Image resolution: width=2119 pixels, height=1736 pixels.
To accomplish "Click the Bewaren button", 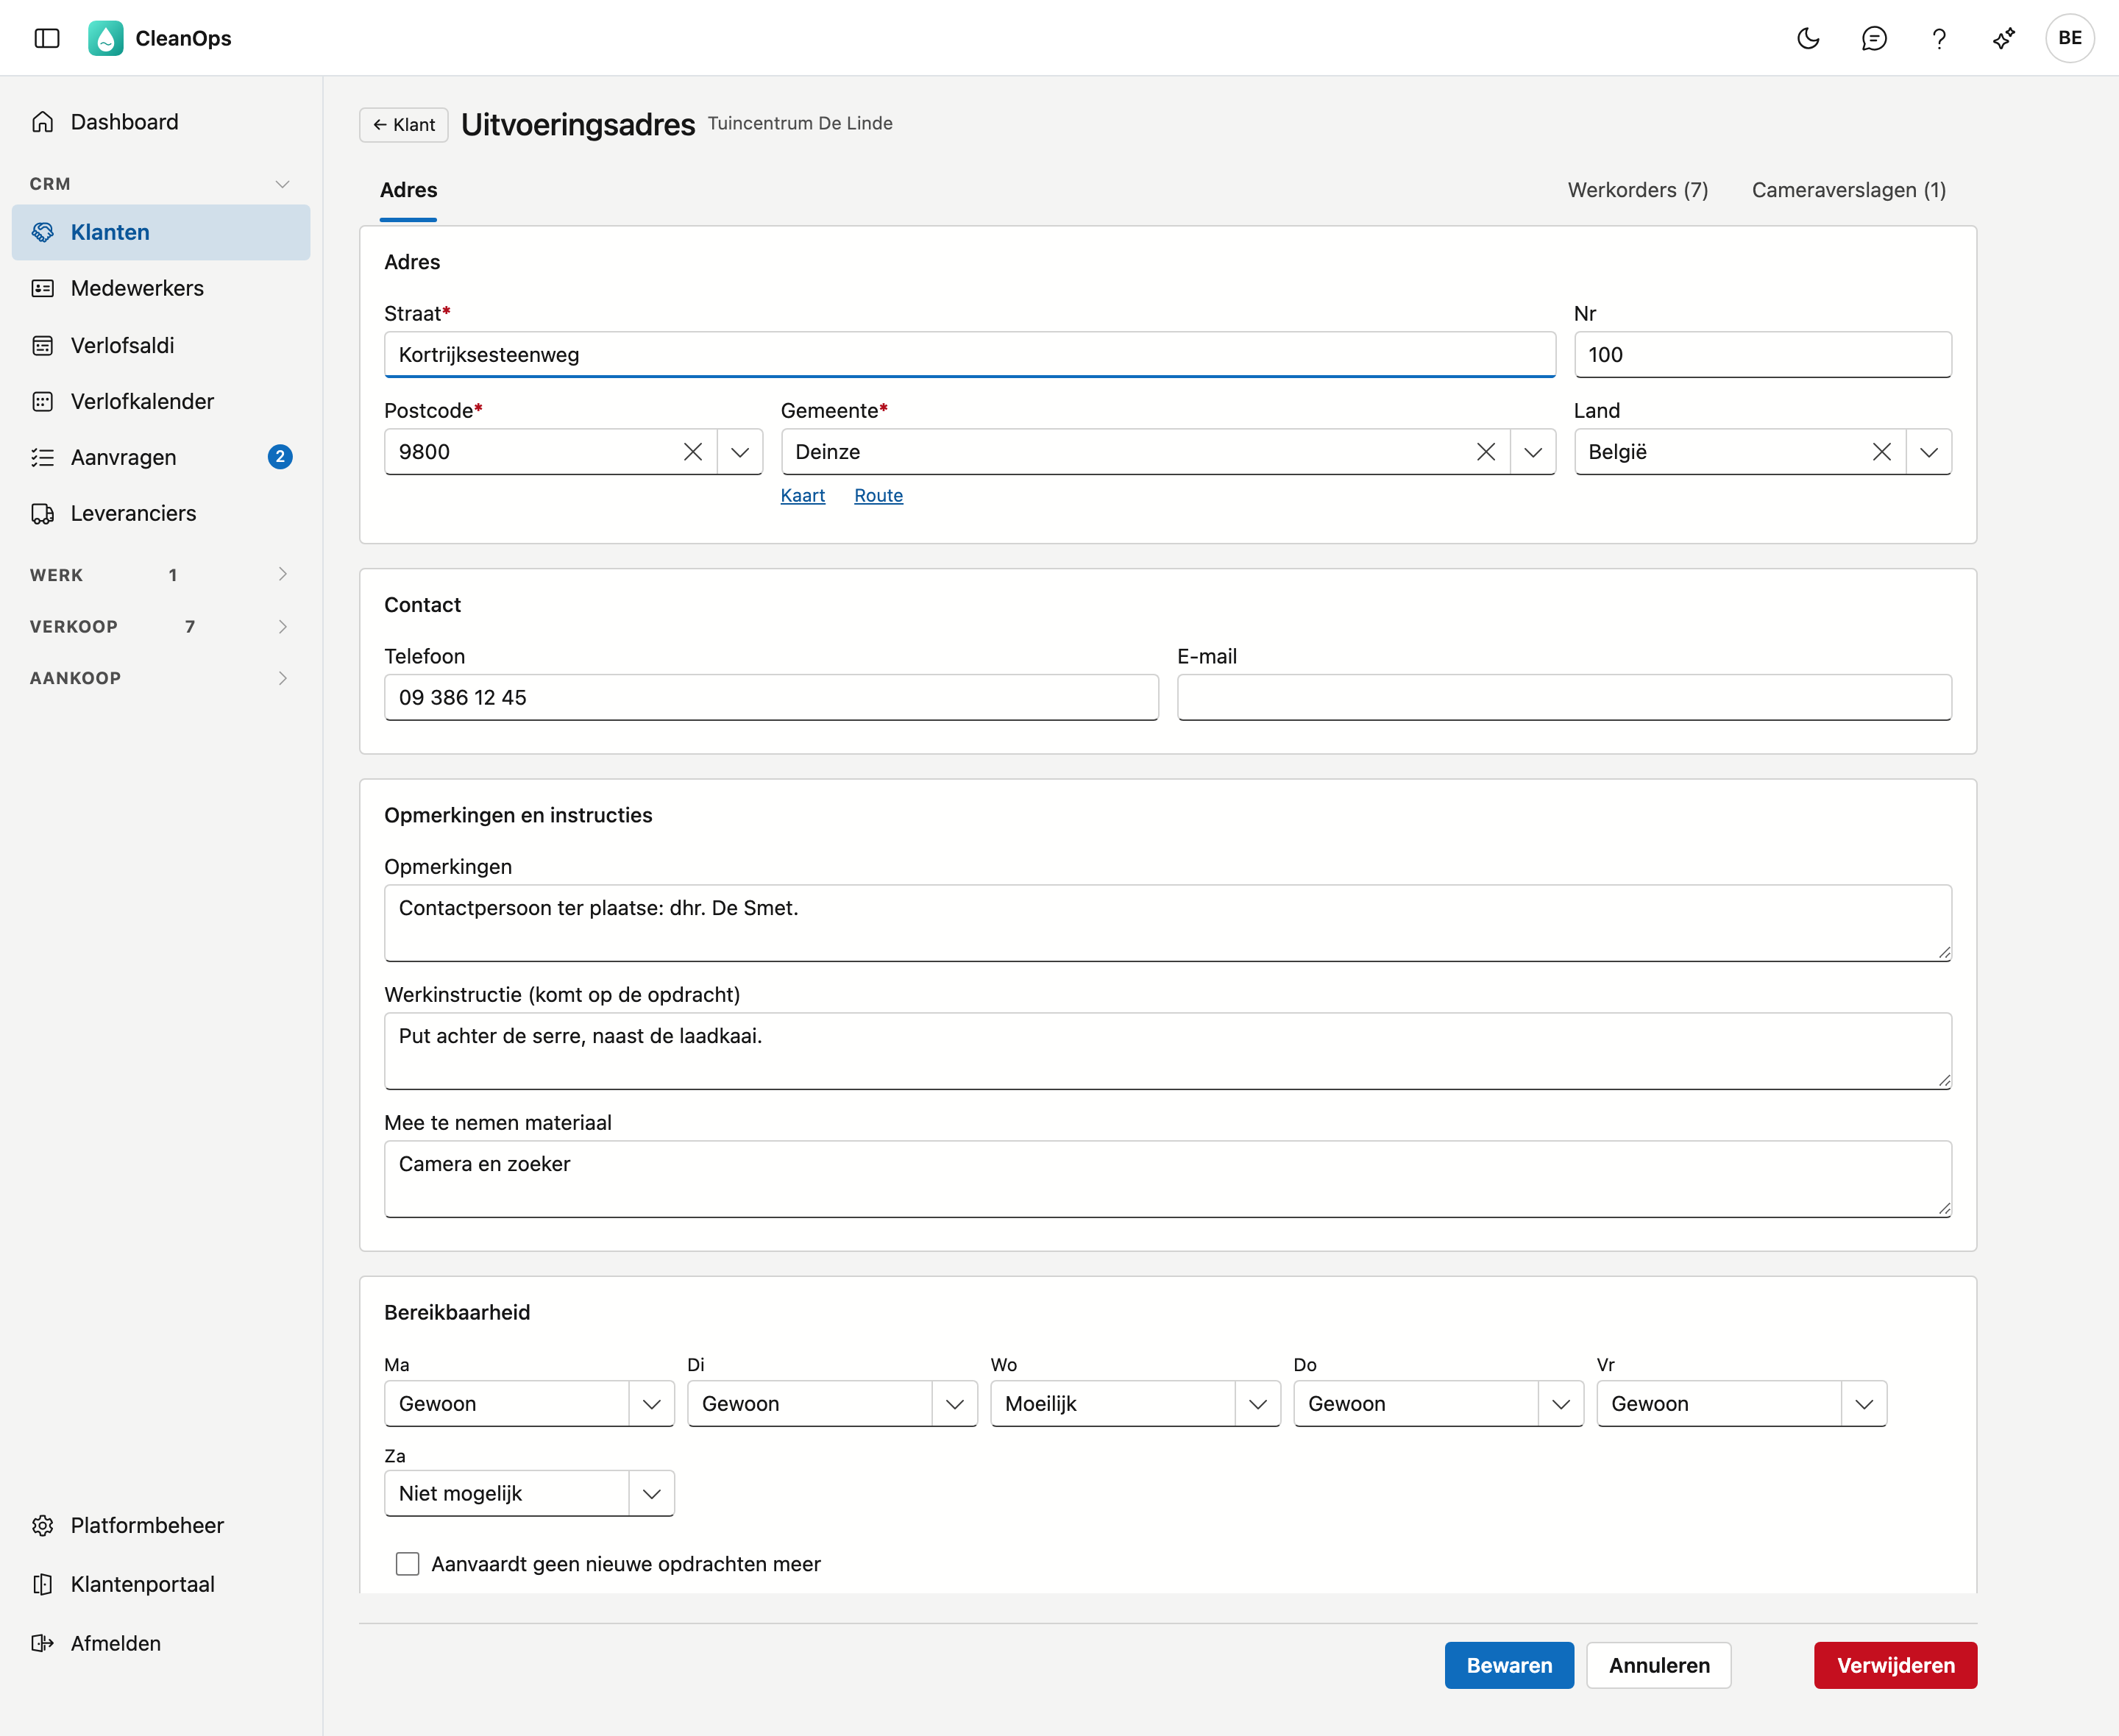I will click(1509, 1665).
